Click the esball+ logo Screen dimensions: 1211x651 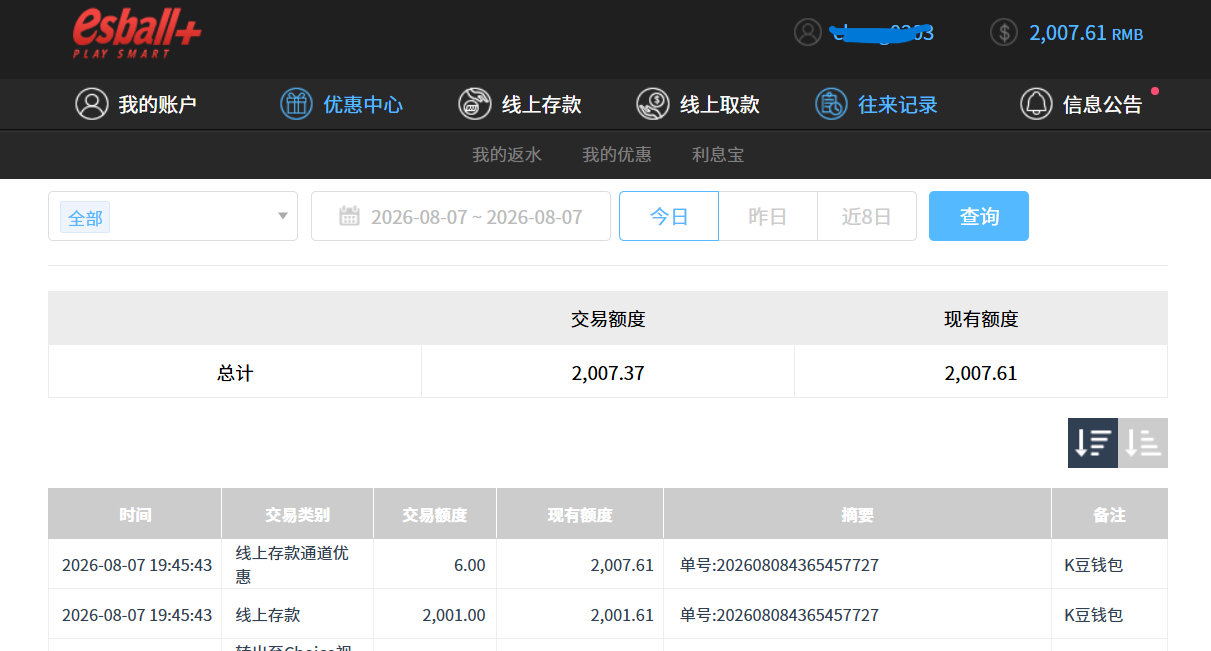(137, 33)
